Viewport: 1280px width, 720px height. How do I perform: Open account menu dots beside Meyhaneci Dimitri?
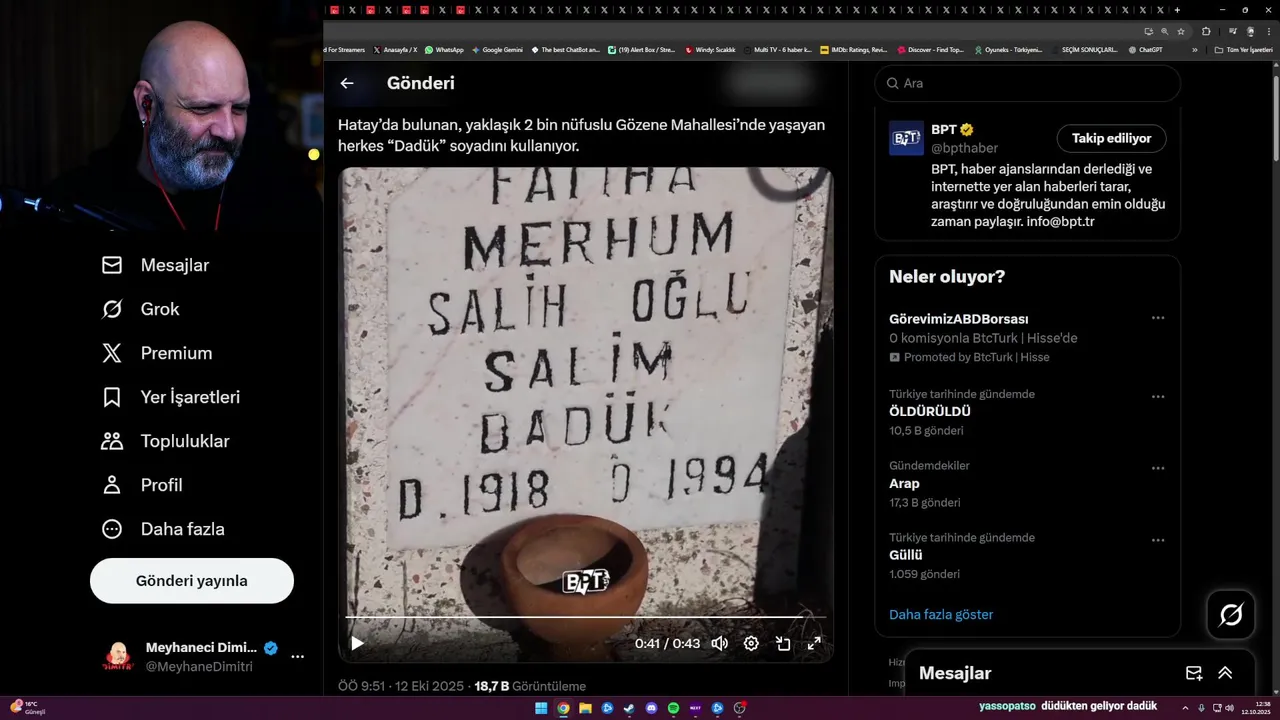point(297,657)
